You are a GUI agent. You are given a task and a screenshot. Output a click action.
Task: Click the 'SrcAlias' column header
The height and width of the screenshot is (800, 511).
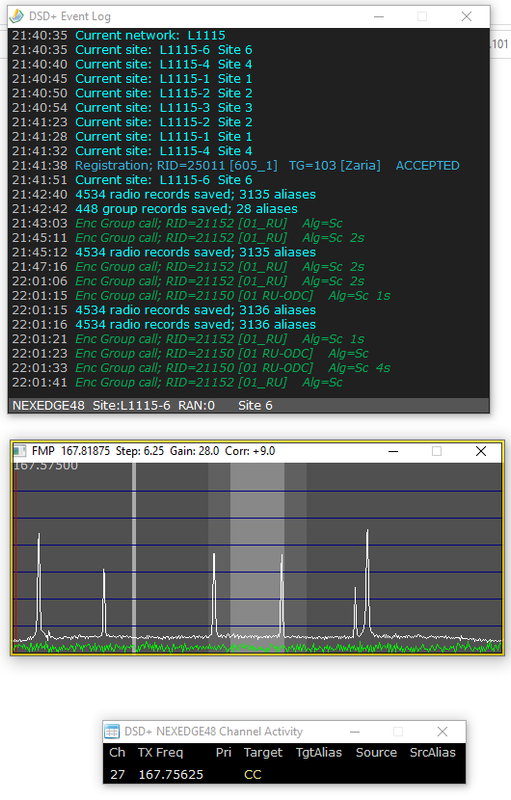coord(432,753)
